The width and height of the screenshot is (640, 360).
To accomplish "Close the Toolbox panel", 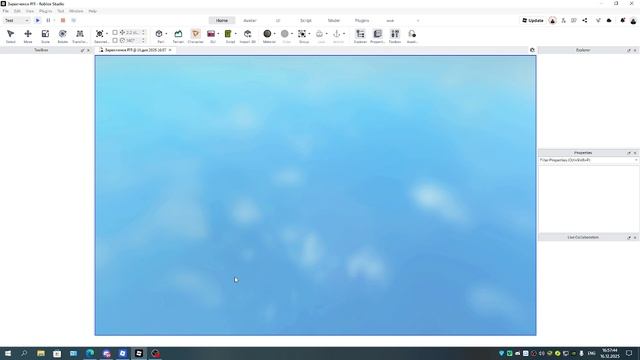I will click(89, 50).
